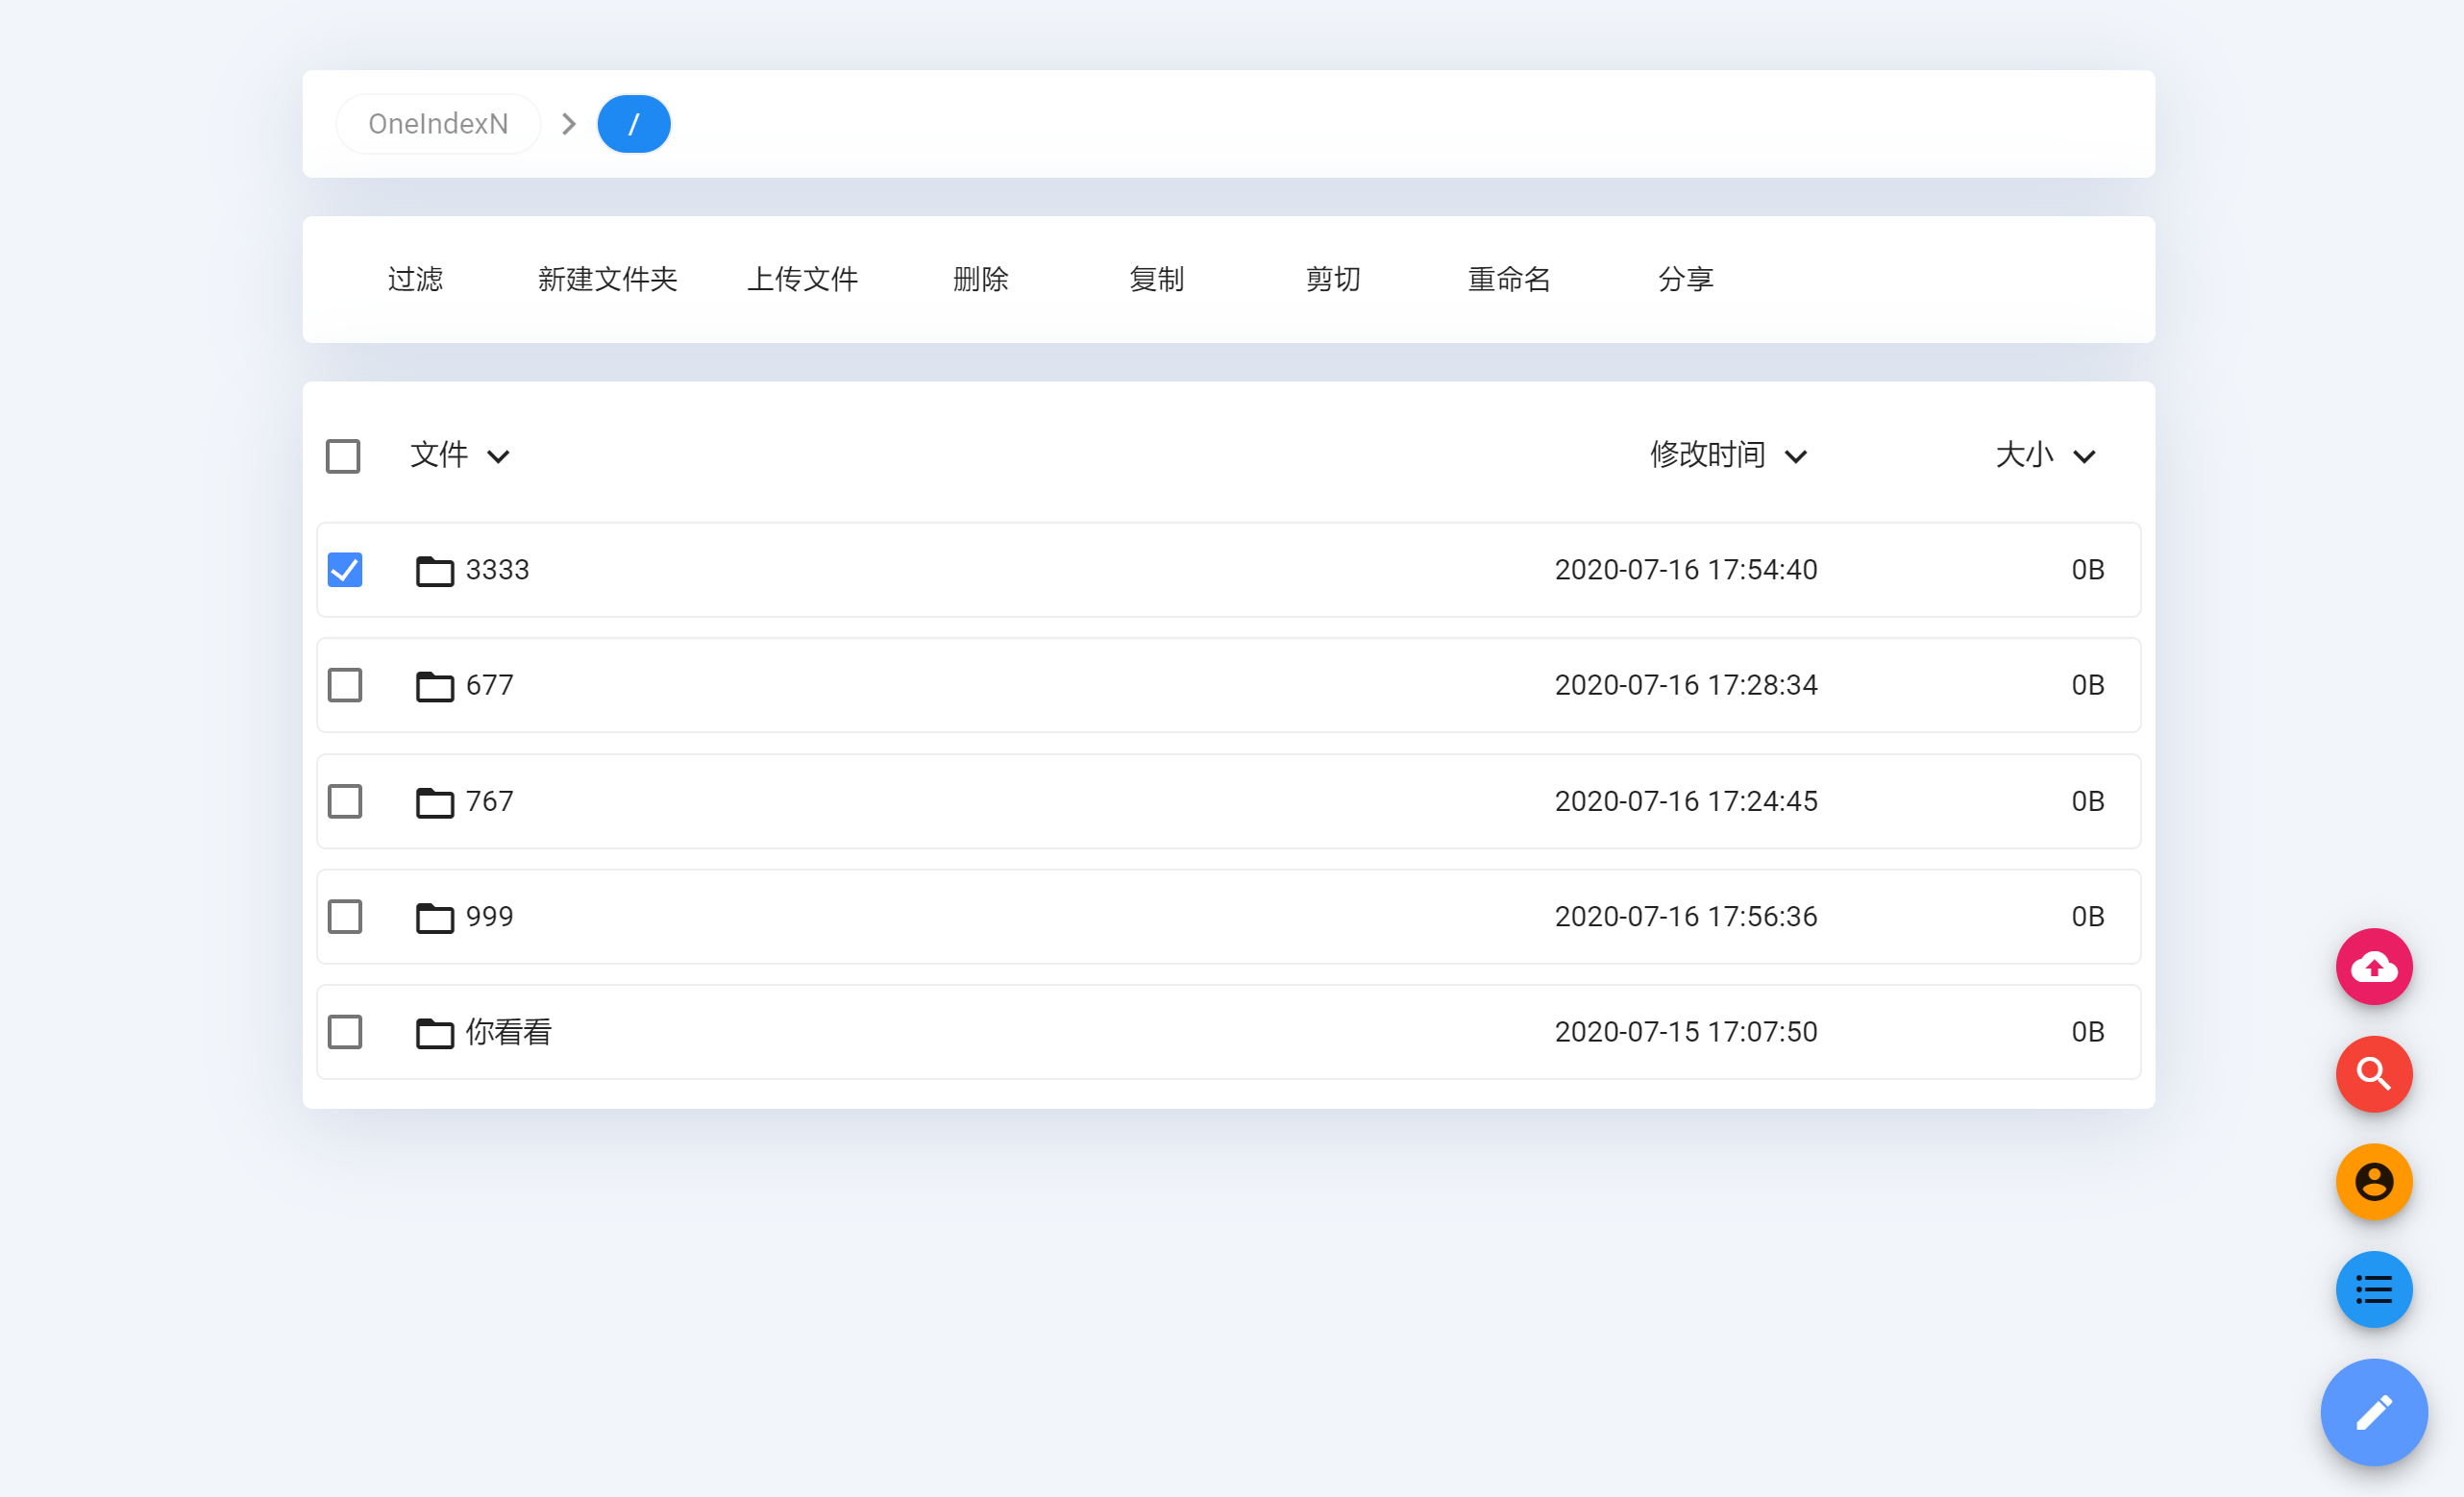2464x1497 pixels.
Task: Uncheck the checkbox for folder 3333
Action: tap(345, 570)
